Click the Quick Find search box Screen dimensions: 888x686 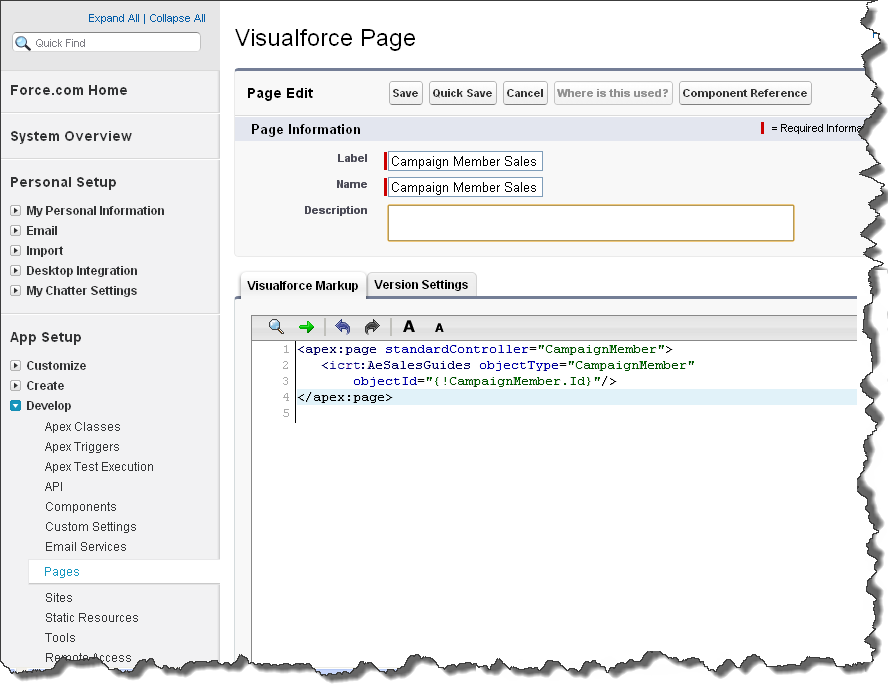pos(114,43)
